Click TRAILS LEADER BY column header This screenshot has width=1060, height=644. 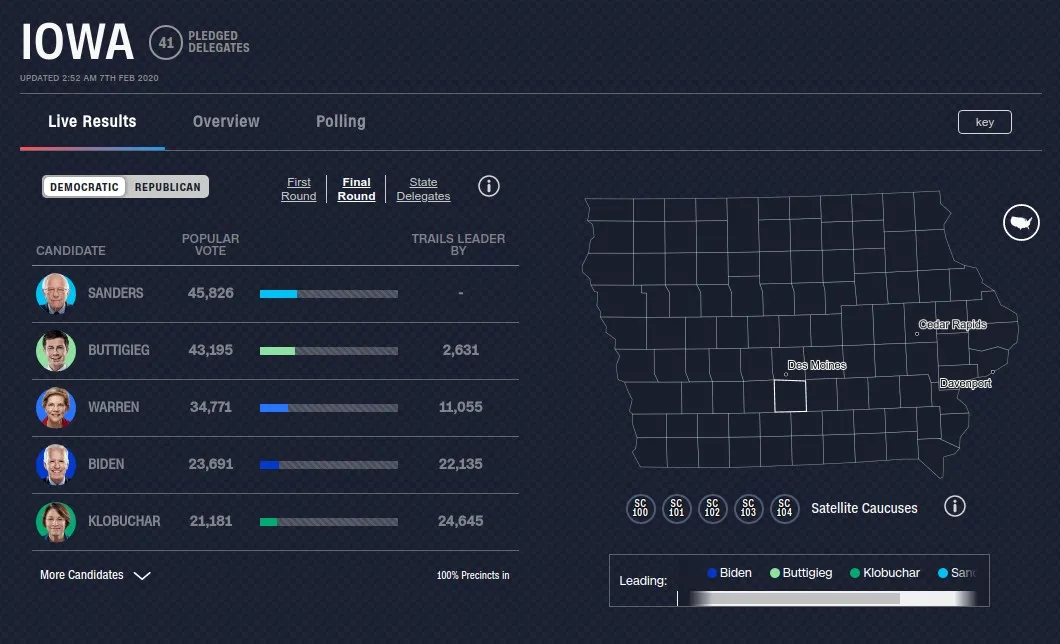(x=458, y=245)
